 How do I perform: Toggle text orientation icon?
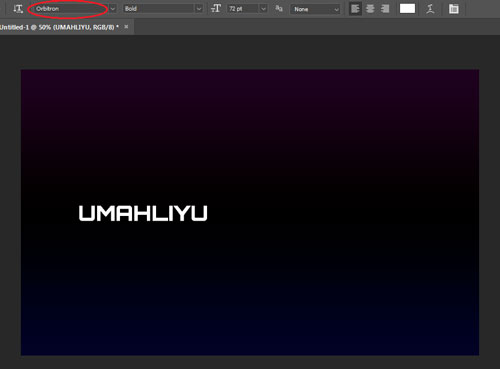pos(18,9)
